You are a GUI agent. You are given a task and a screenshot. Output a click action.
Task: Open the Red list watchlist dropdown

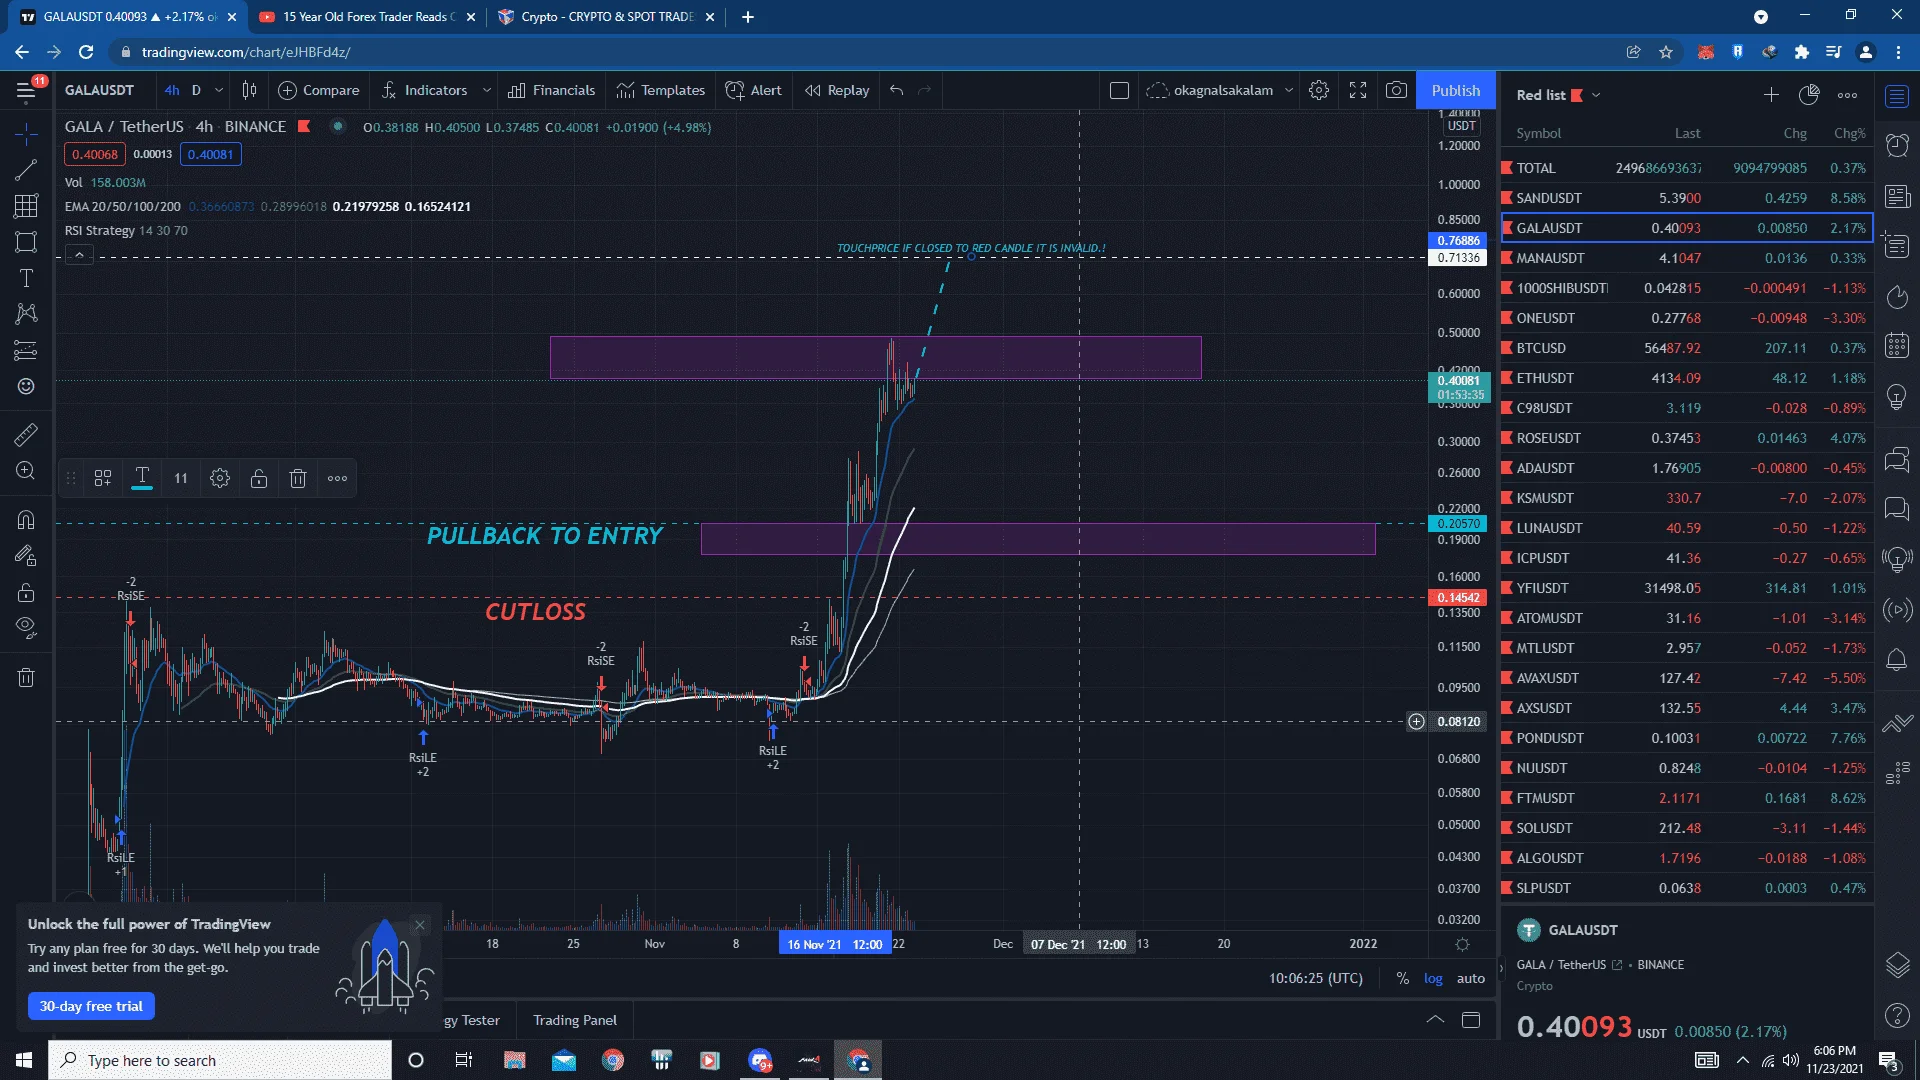tap(1557, 95)
